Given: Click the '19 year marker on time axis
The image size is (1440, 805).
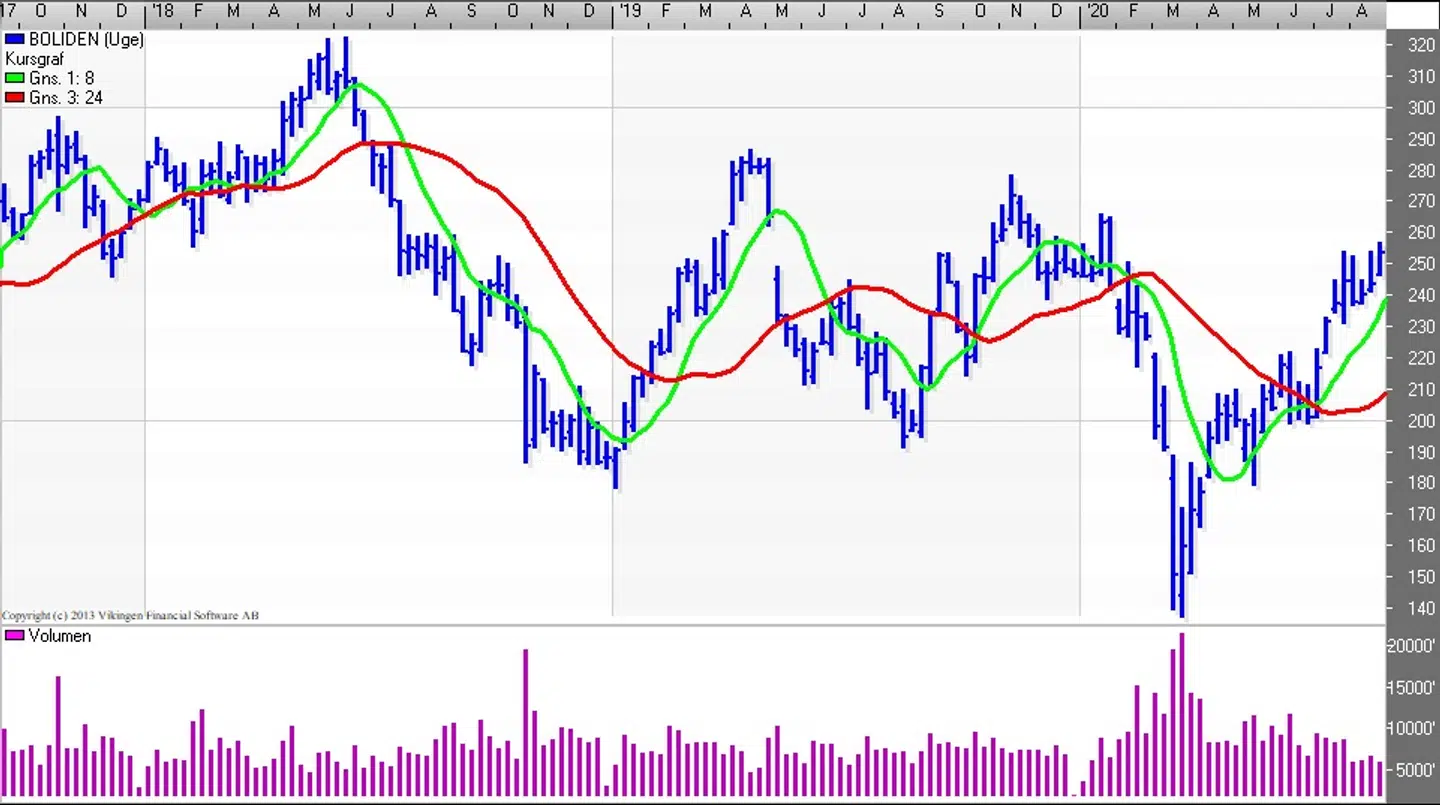Looking at the screenshot, I should 629,11.
